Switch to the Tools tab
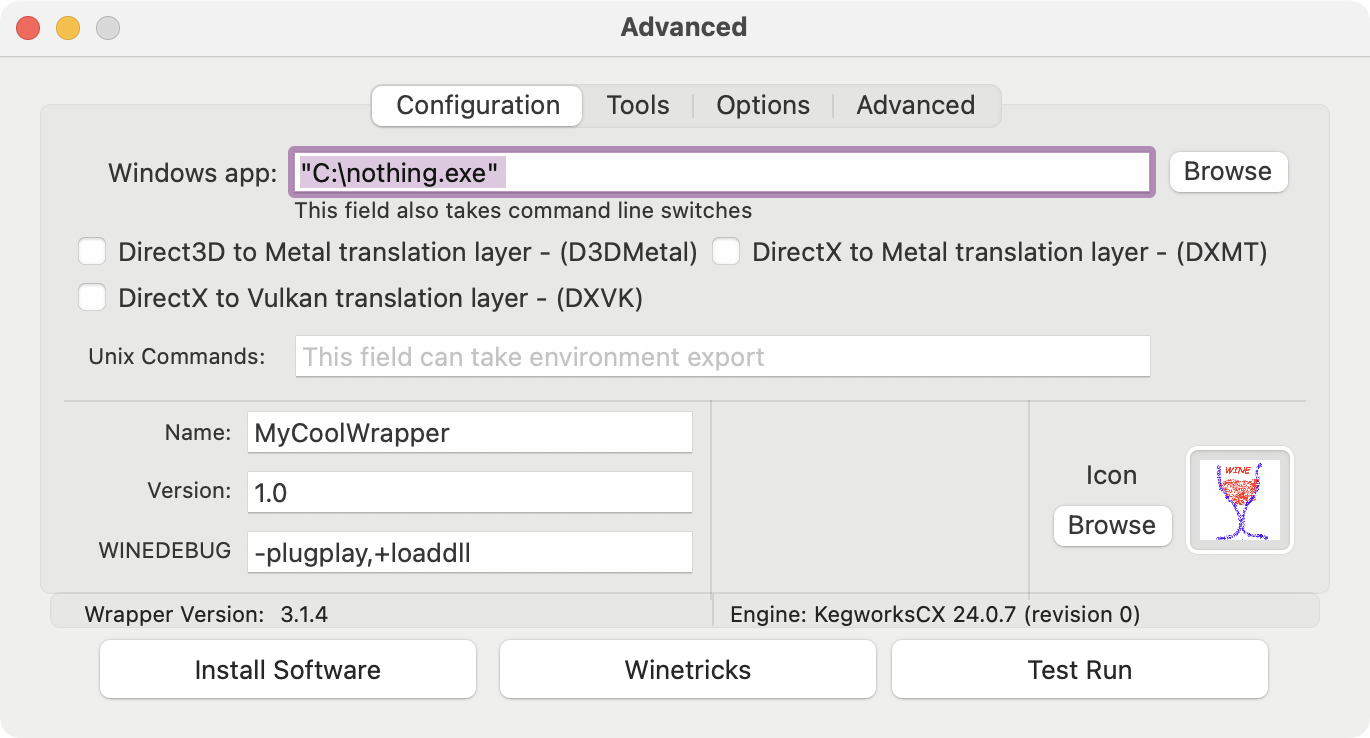This screenshot has height=738, width=1370. click(x=638, y=106)
